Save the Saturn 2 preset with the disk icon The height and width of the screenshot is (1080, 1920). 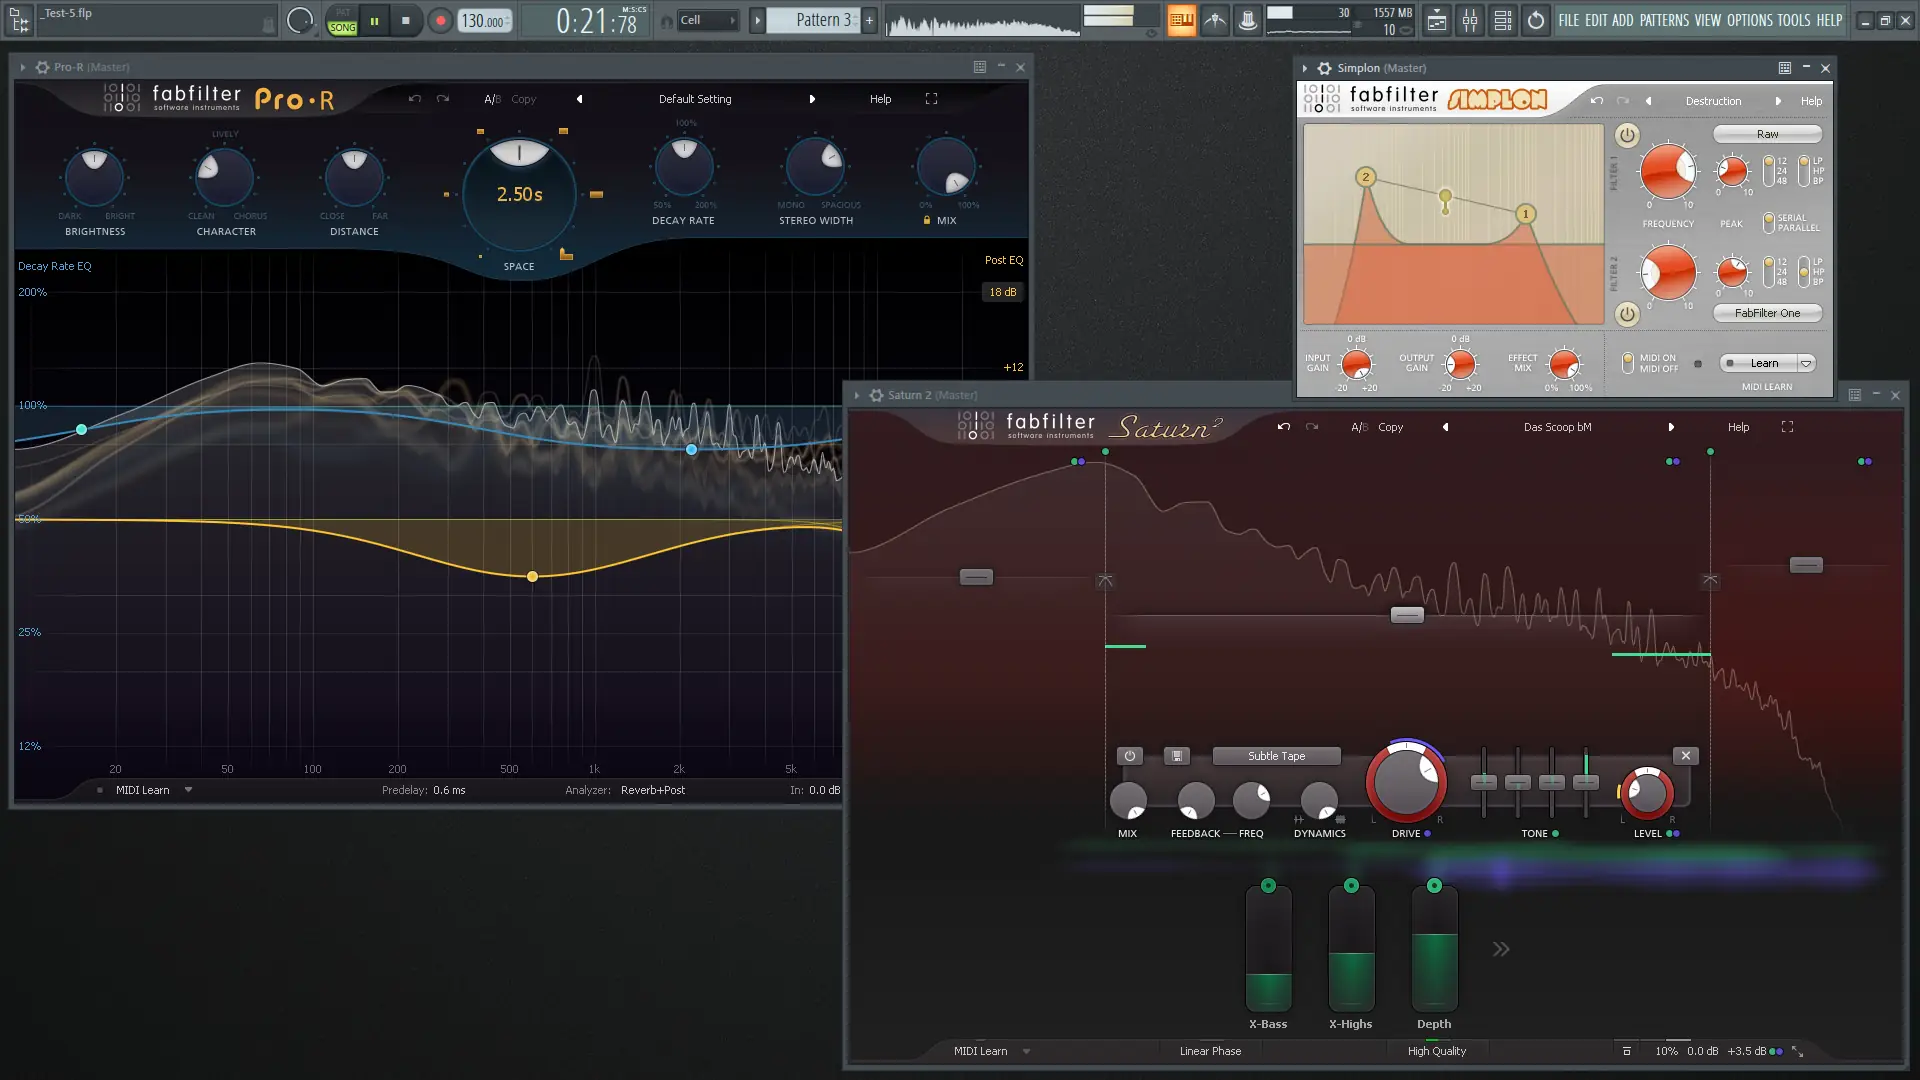pyautogui.click(x=1177, y=756)
